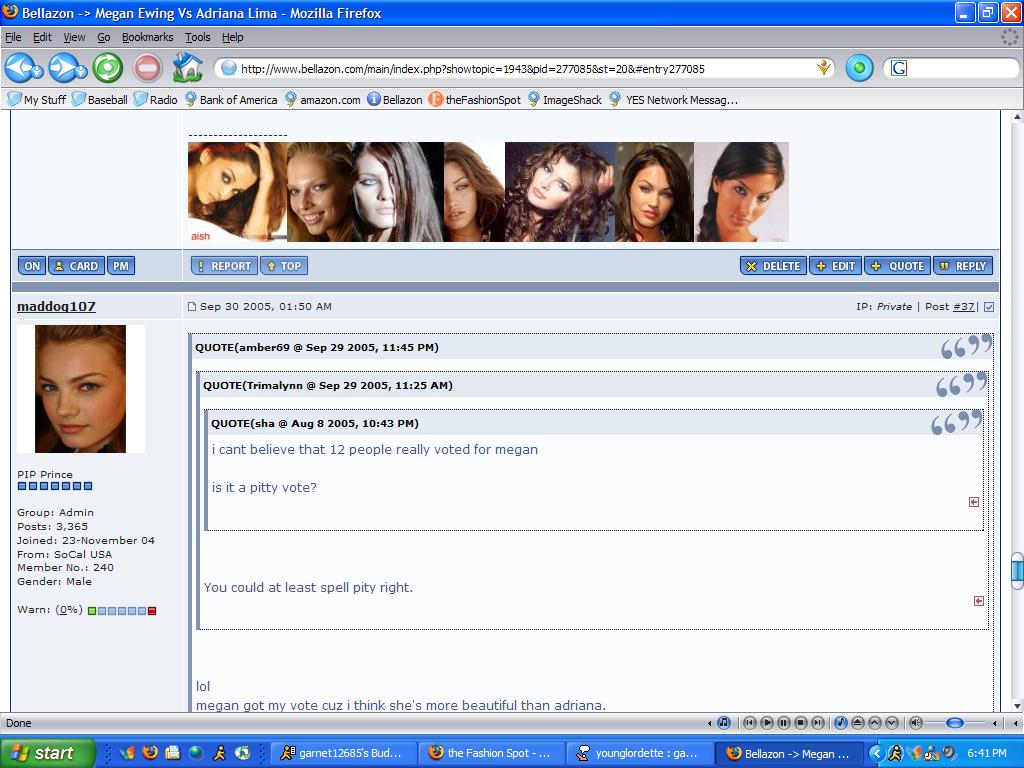Open maddog107's profile link

(56, 306)
